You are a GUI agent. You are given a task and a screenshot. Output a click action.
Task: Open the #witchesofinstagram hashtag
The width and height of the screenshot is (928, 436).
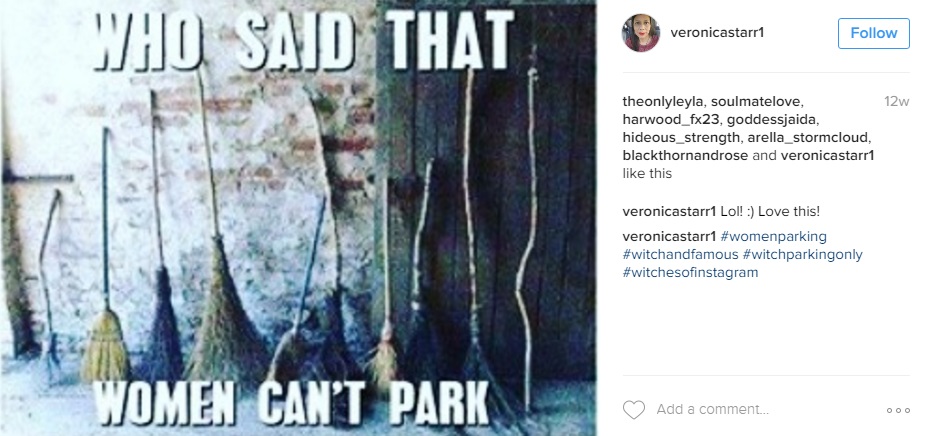(690, 273)
